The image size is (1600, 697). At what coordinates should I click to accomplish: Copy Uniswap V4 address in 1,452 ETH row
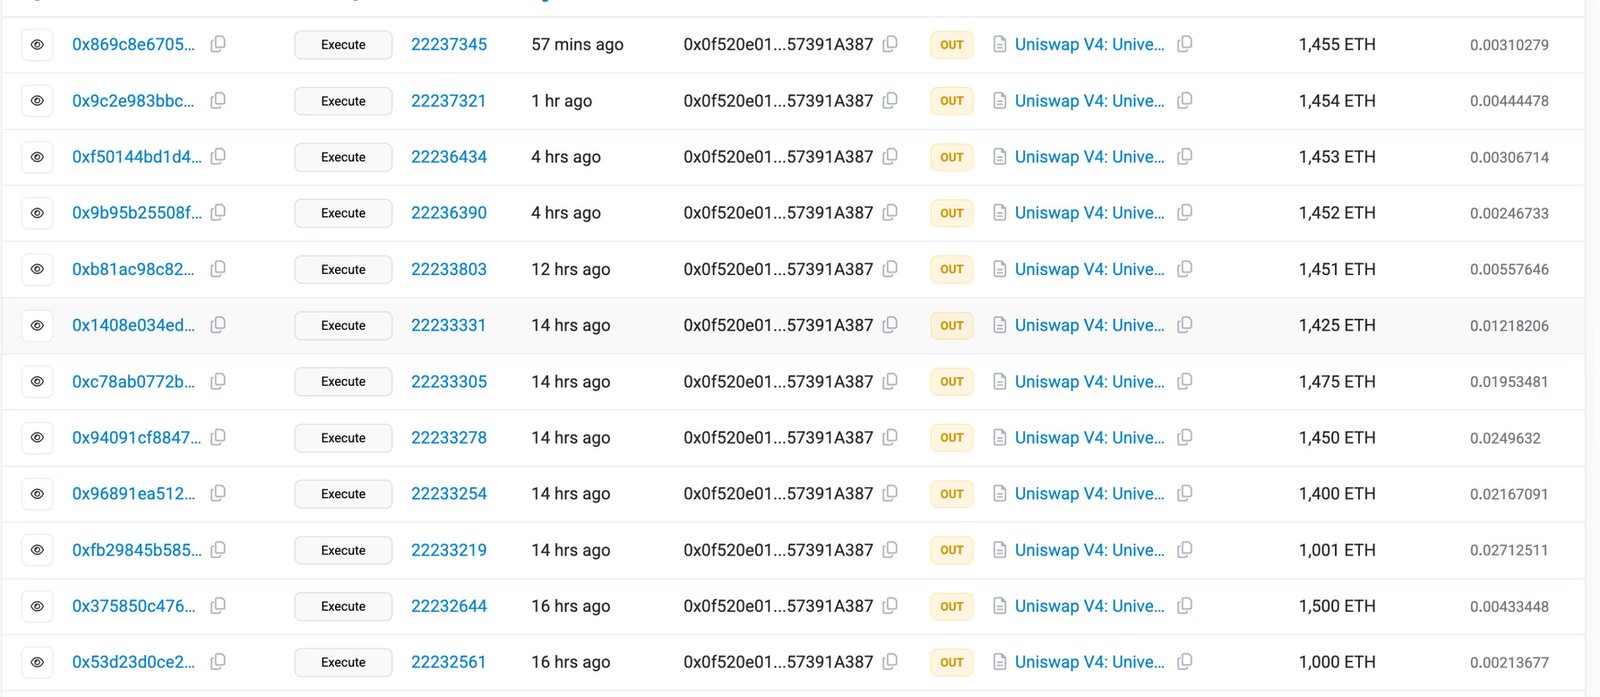coord(1185,212)
